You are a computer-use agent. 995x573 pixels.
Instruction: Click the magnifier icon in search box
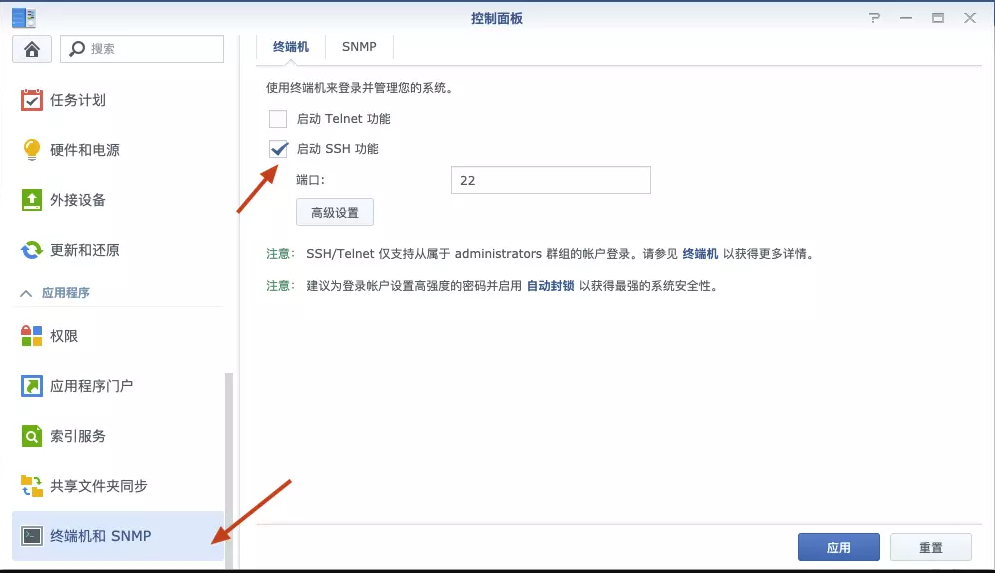click(77, 49)
